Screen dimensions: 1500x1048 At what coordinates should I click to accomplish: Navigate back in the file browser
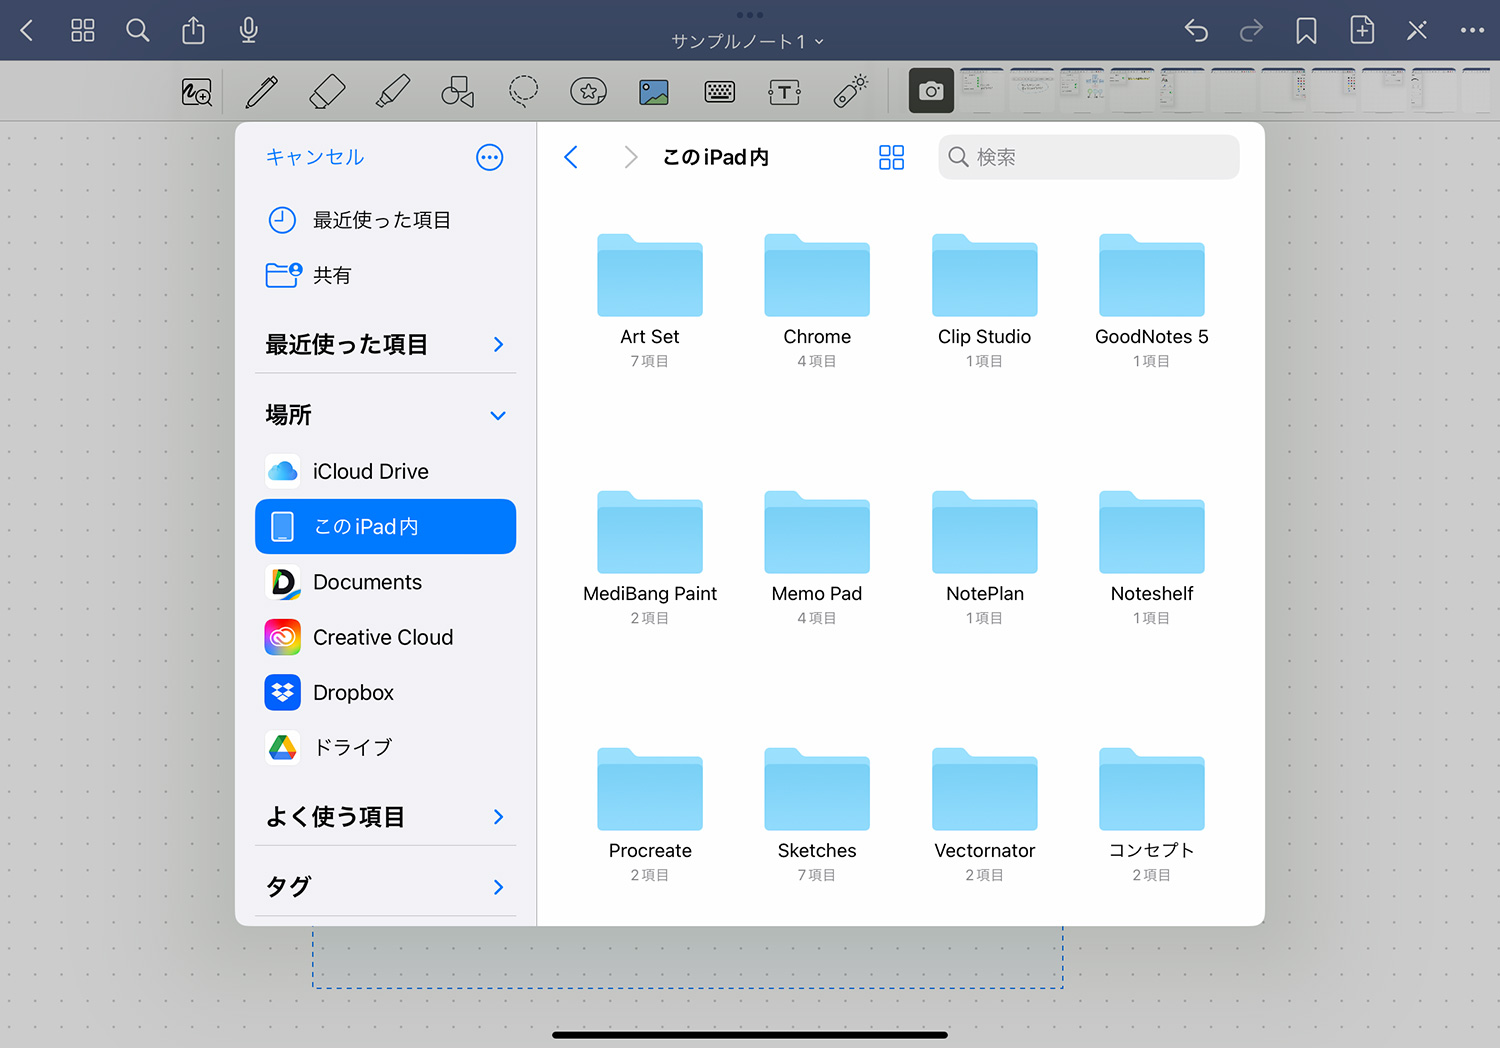coord(571,157)
